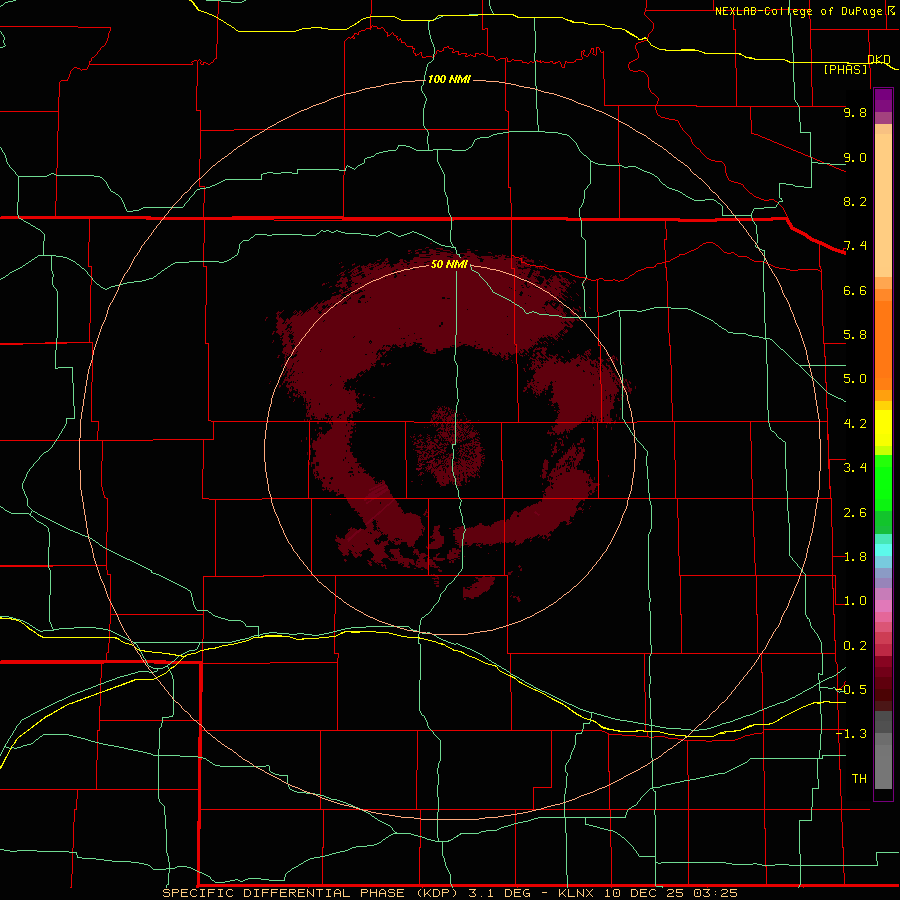Click the 9.8 scale value
Viewport: 900px width, 900px height.
point(855,112)
